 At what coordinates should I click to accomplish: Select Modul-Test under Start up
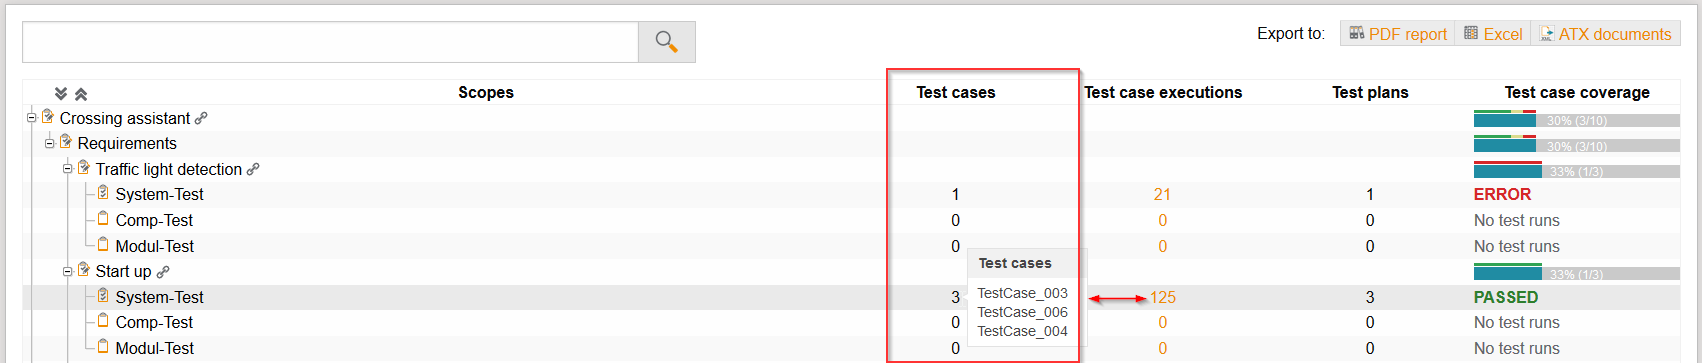[x=155, y=348]
